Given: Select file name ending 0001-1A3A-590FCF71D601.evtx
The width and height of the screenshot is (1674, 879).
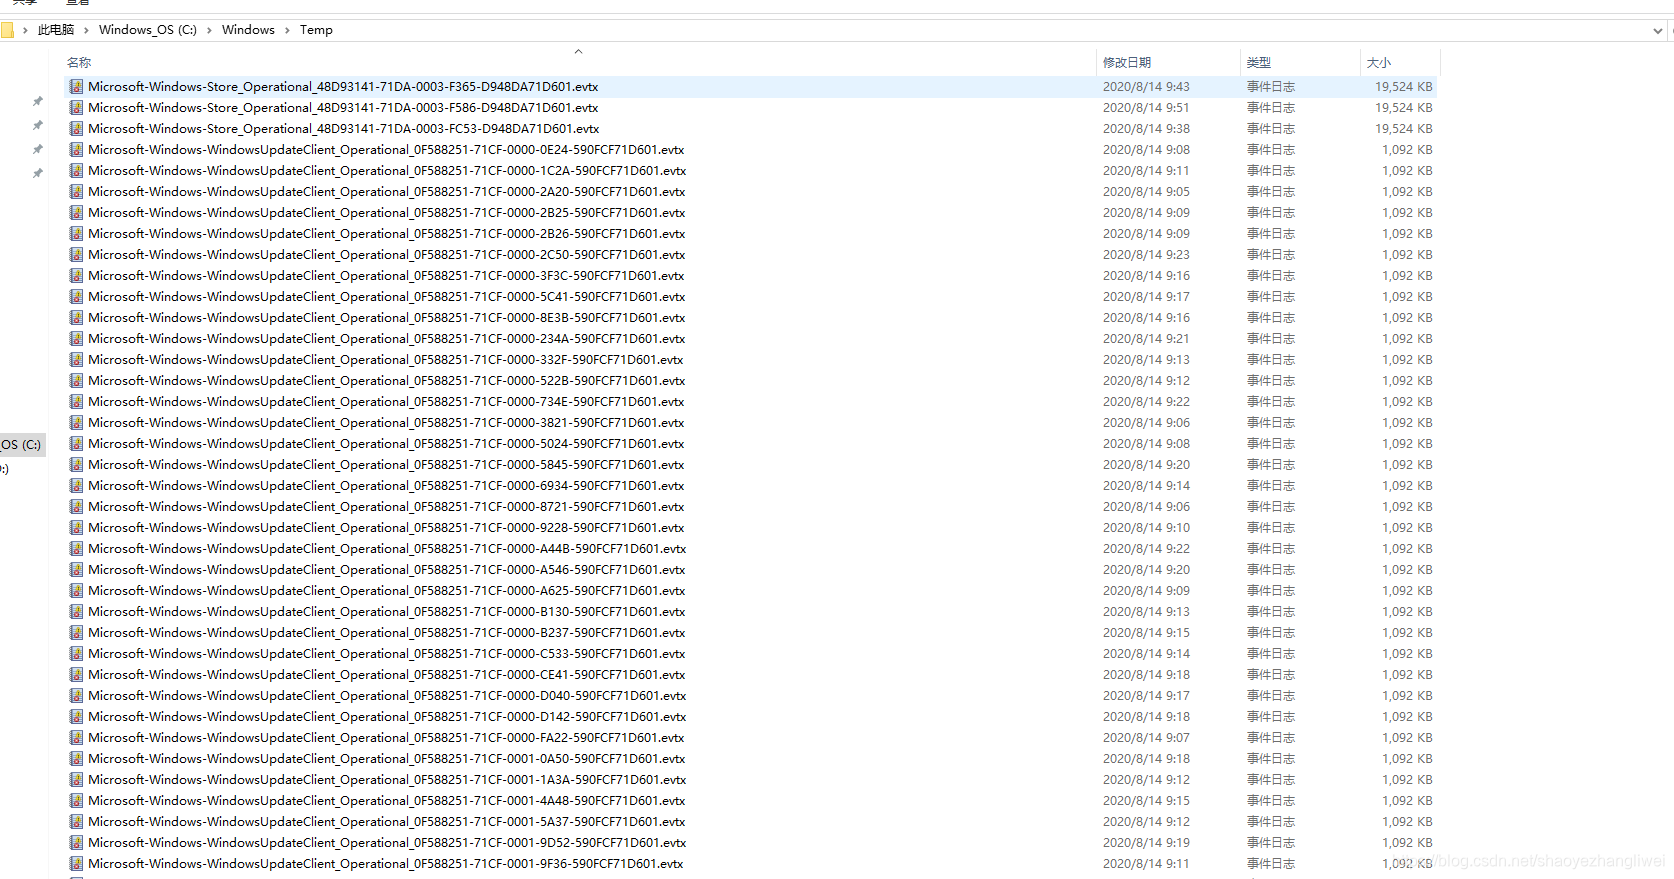Looking at the screenshot, I should 387,780.
